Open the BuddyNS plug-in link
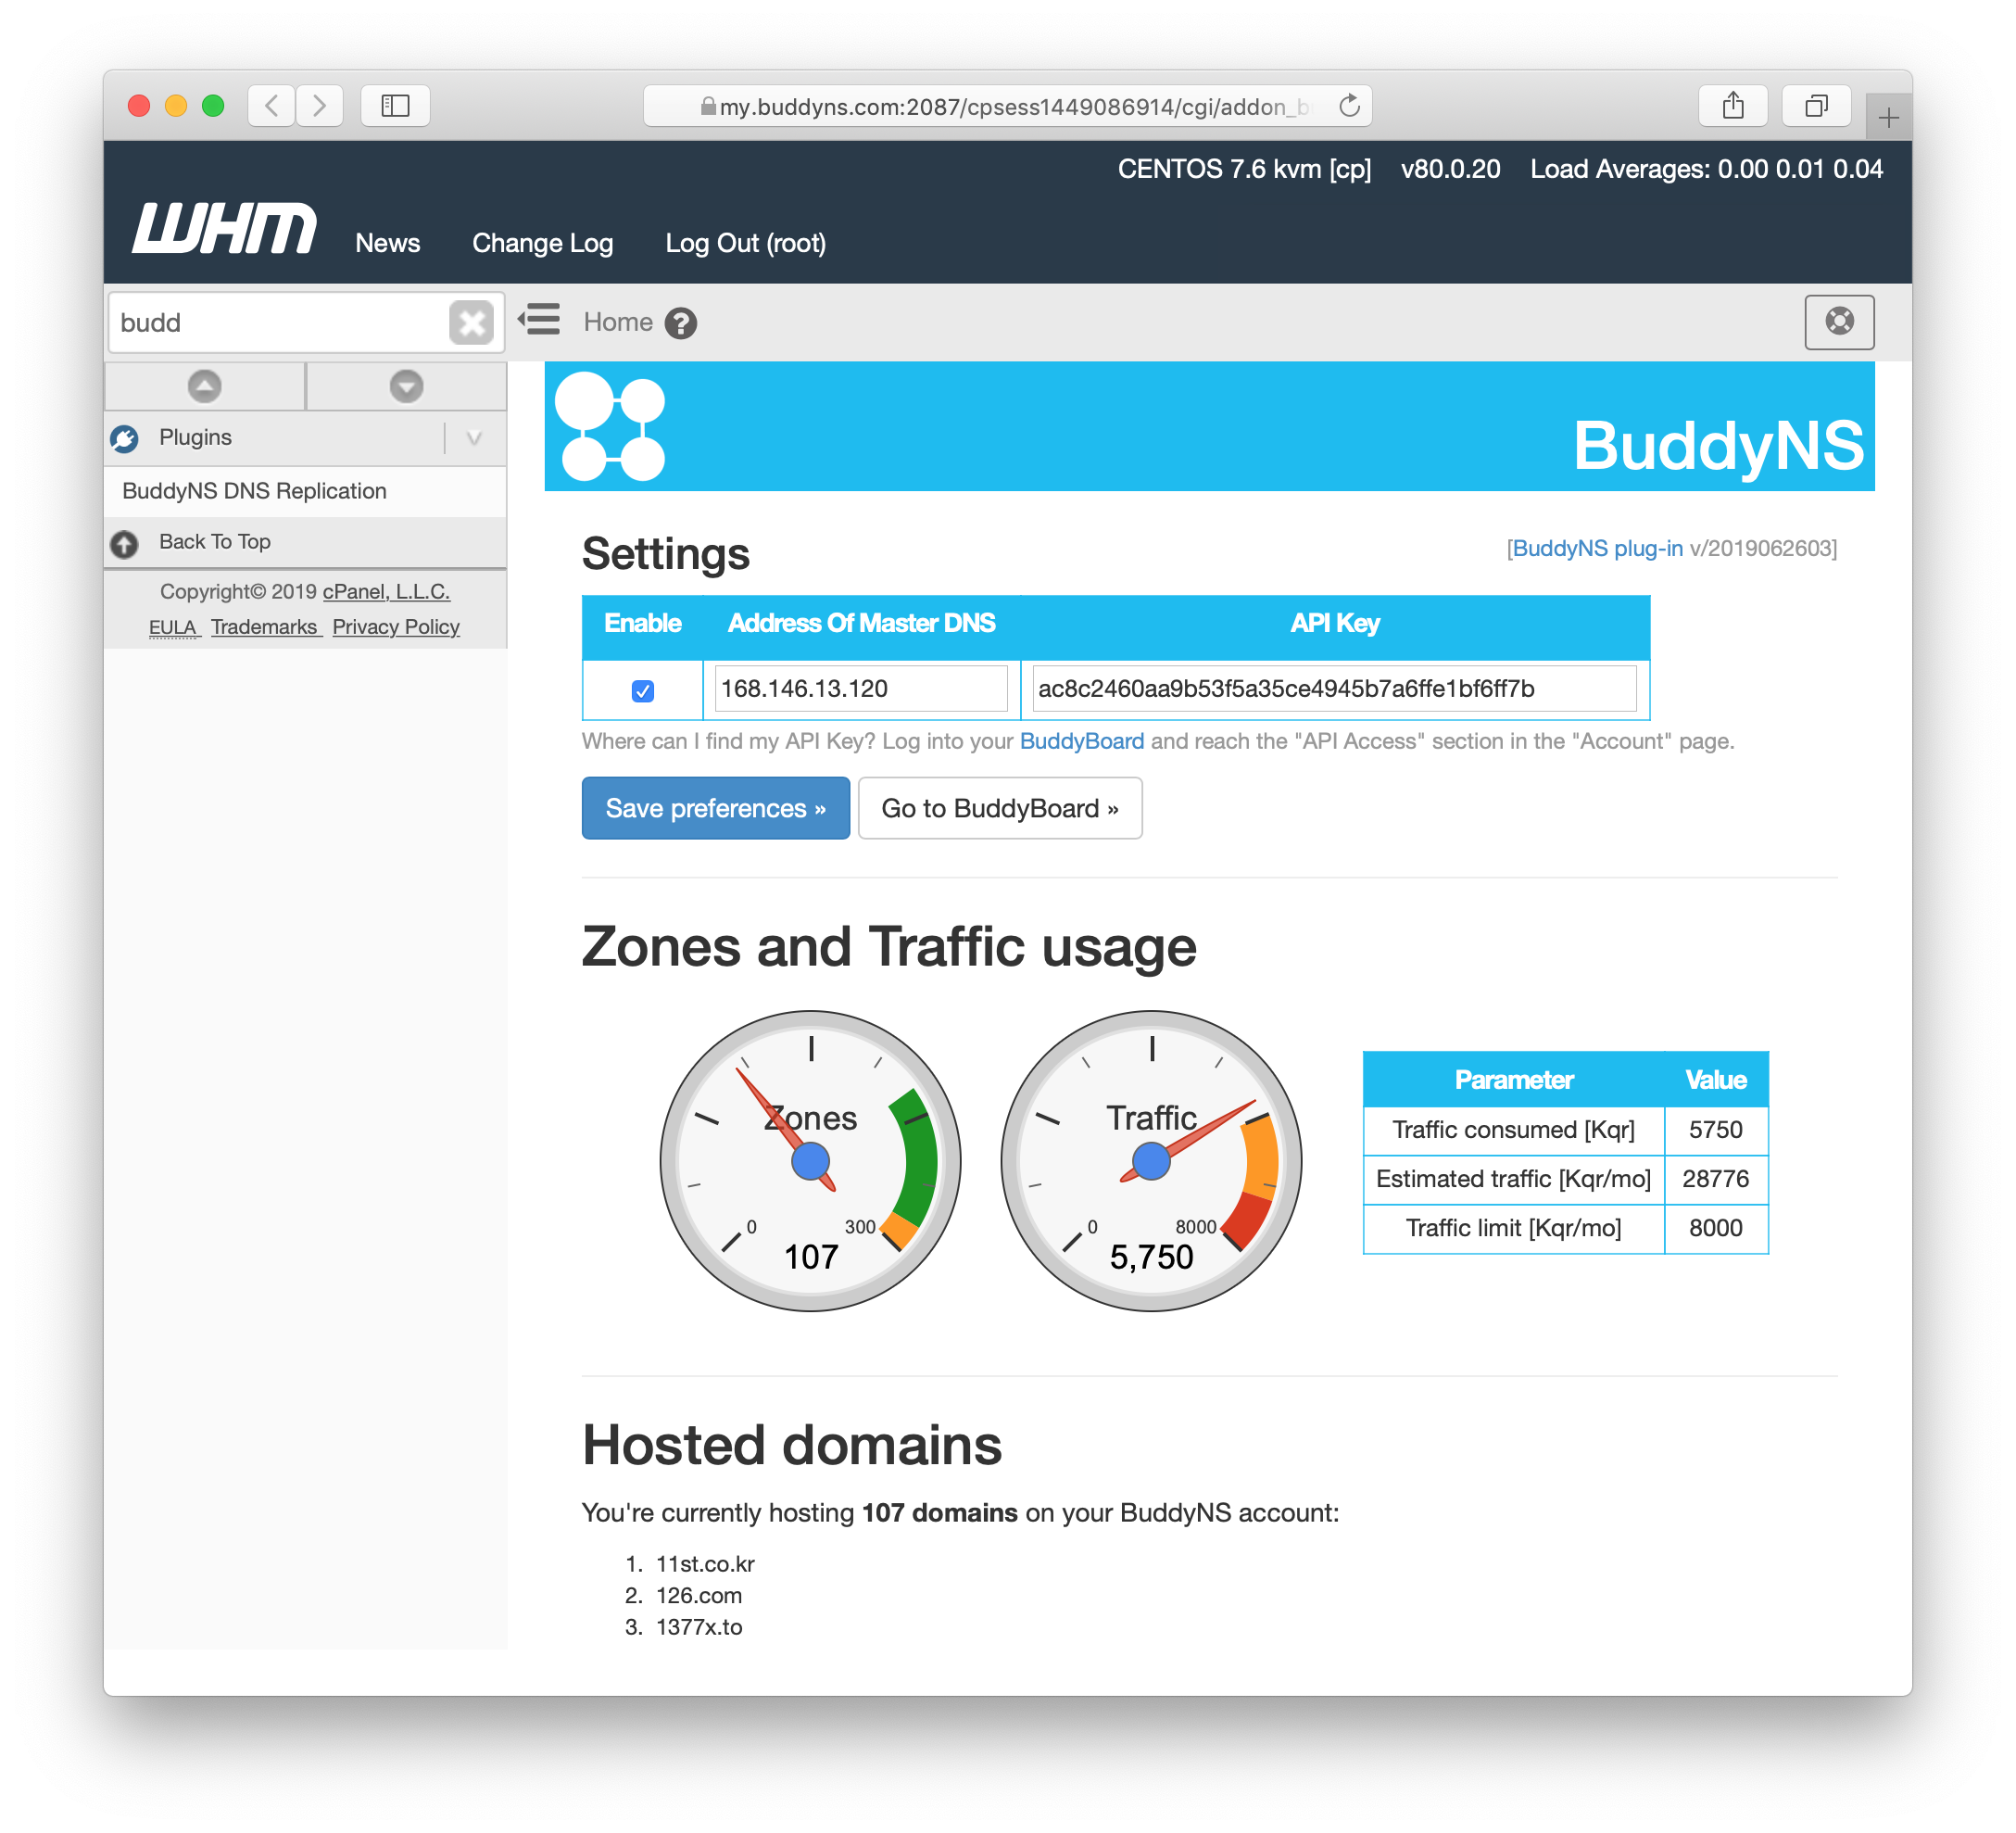The width and height of the screenshot is (2016, 1833). [x=1597, y=548]
